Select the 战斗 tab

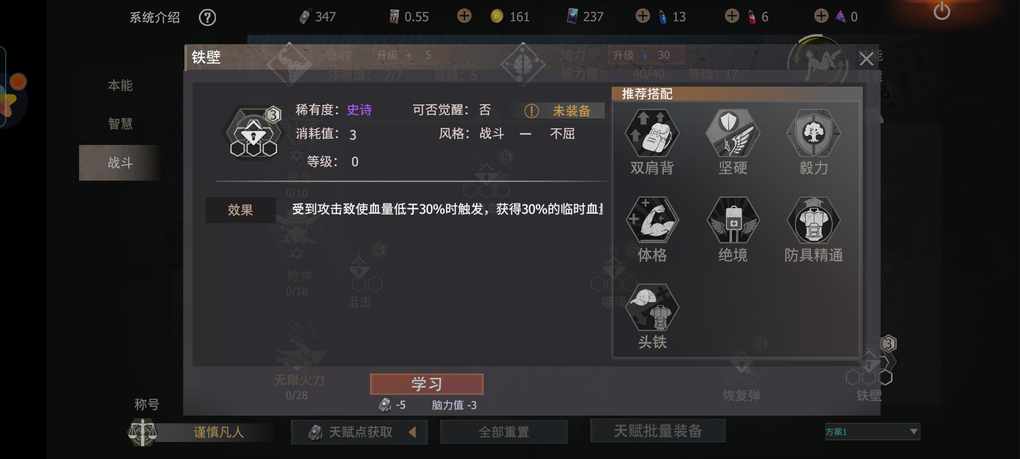(x=120, y=163)
